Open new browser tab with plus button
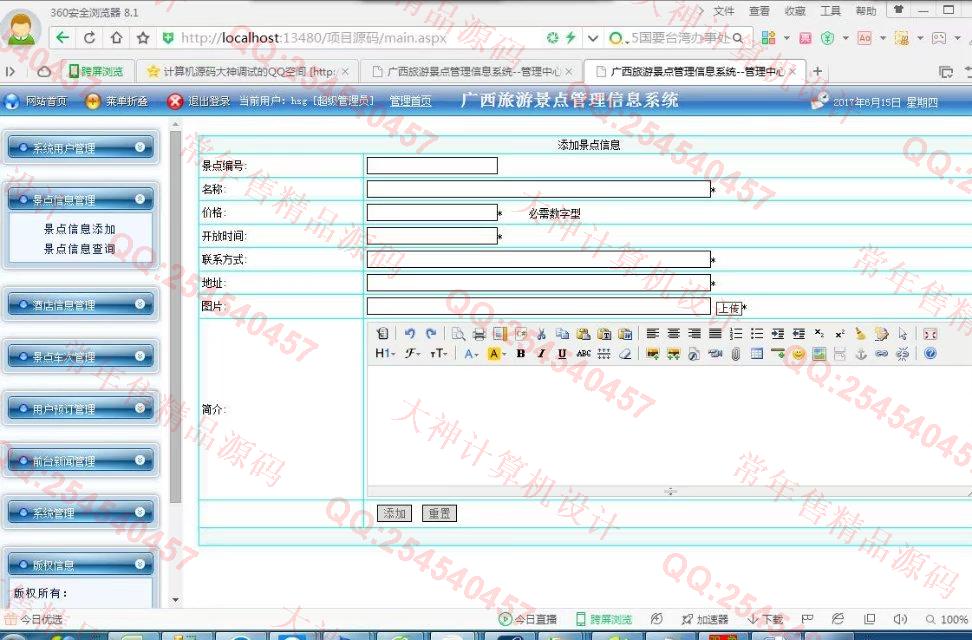This screenshot has height=640, width=972. [x=818, y=71]
